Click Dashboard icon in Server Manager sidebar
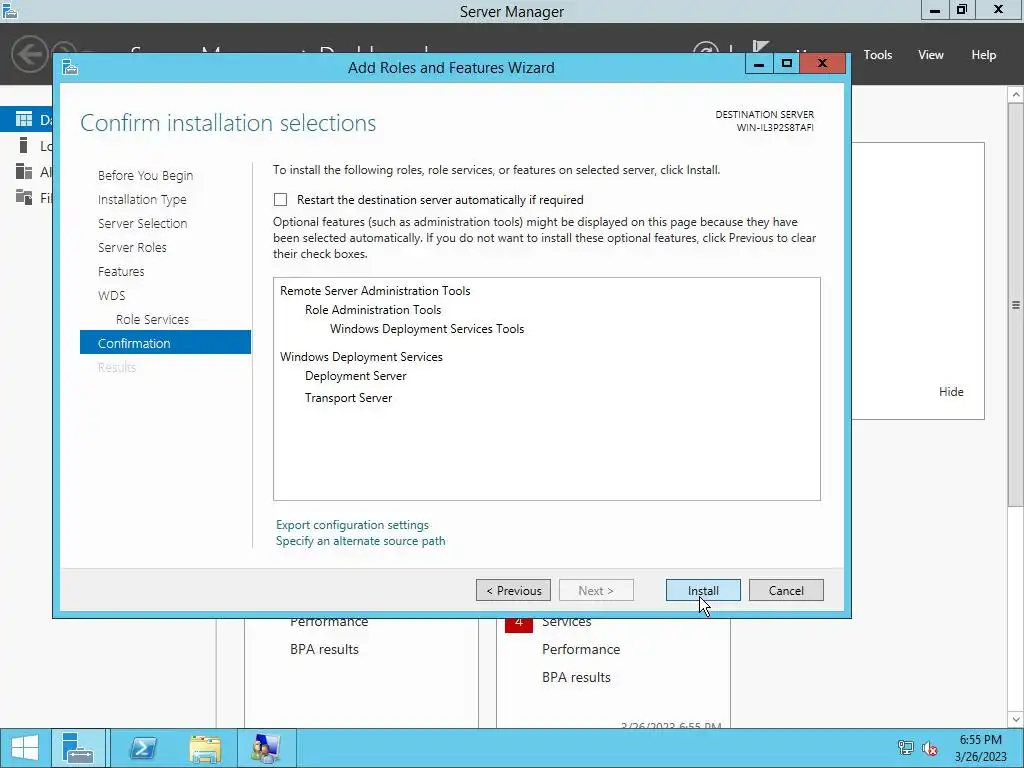The image size is (1024, 768). click(24, 119)
